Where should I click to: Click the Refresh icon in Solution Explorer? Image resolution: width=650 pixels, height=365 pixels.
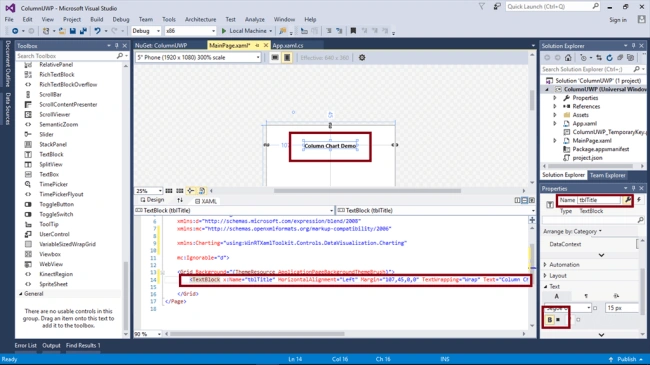click(x=609, y=58)
